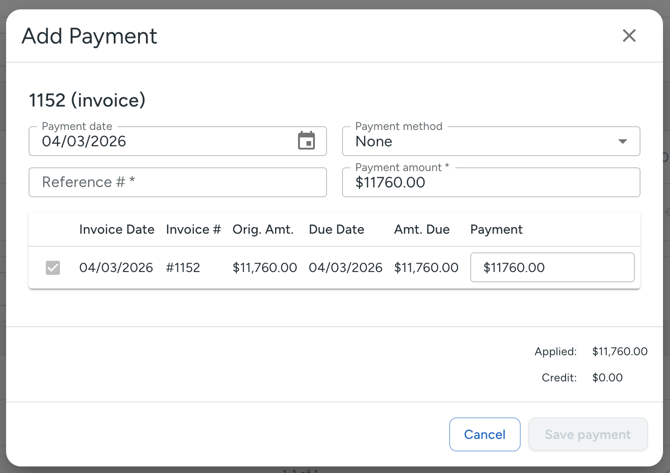670x473 pixels.
Task: Focus the Reference # input field
Action: [x=178, y=182]
